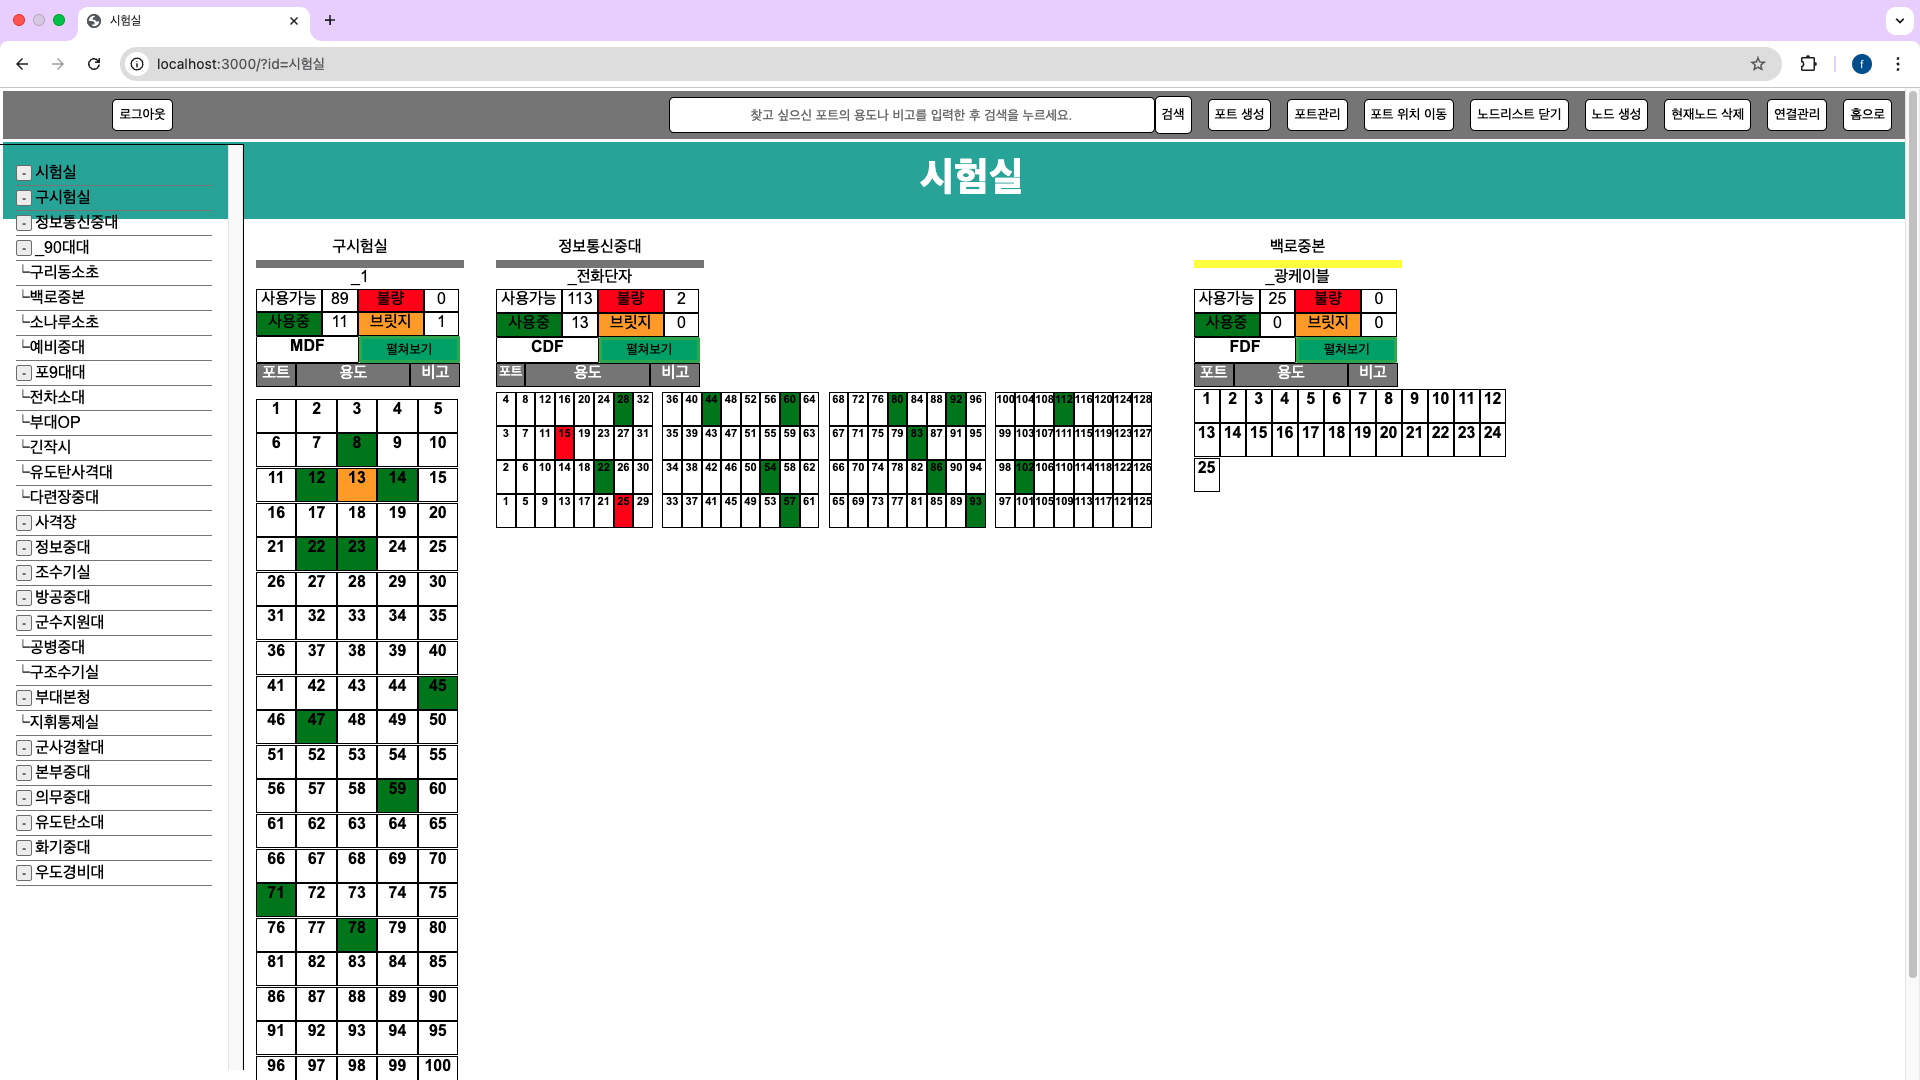Bookmark this page with the star icon
Screen dimensions: 1920x1080
[1758, 64]
